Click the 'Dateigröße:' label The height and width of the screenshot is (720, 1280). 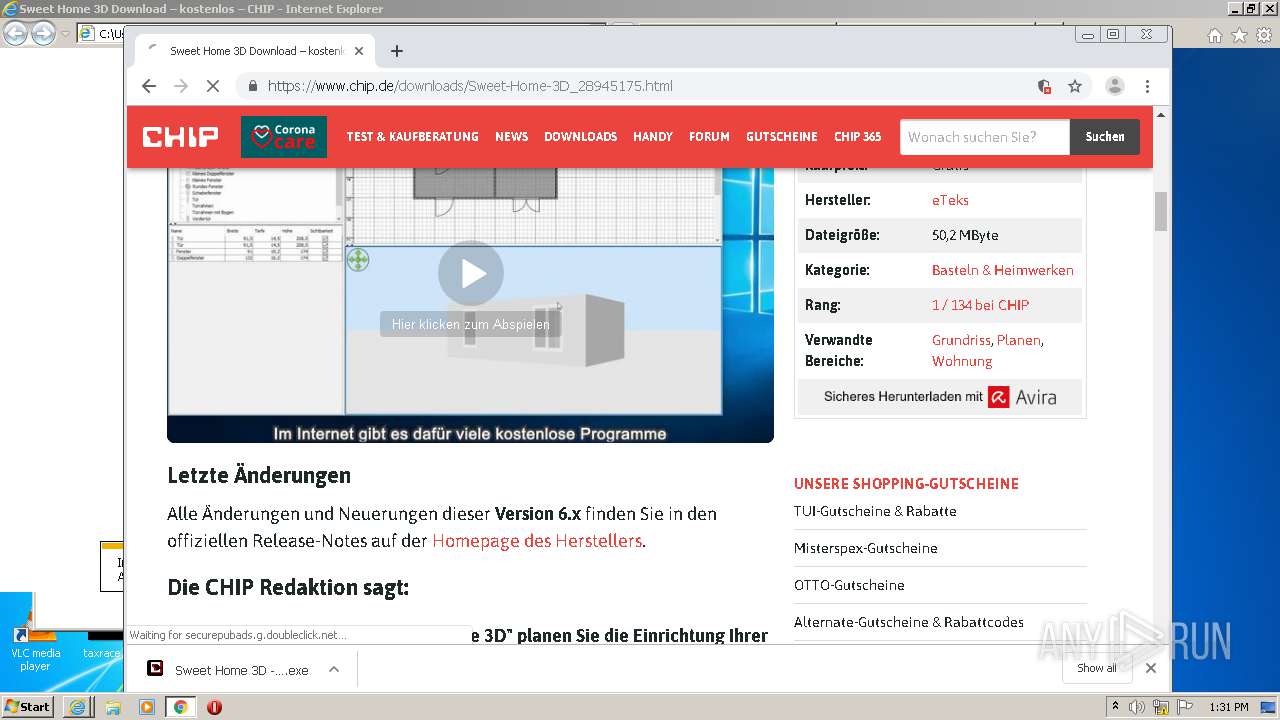tap(842, 235)
